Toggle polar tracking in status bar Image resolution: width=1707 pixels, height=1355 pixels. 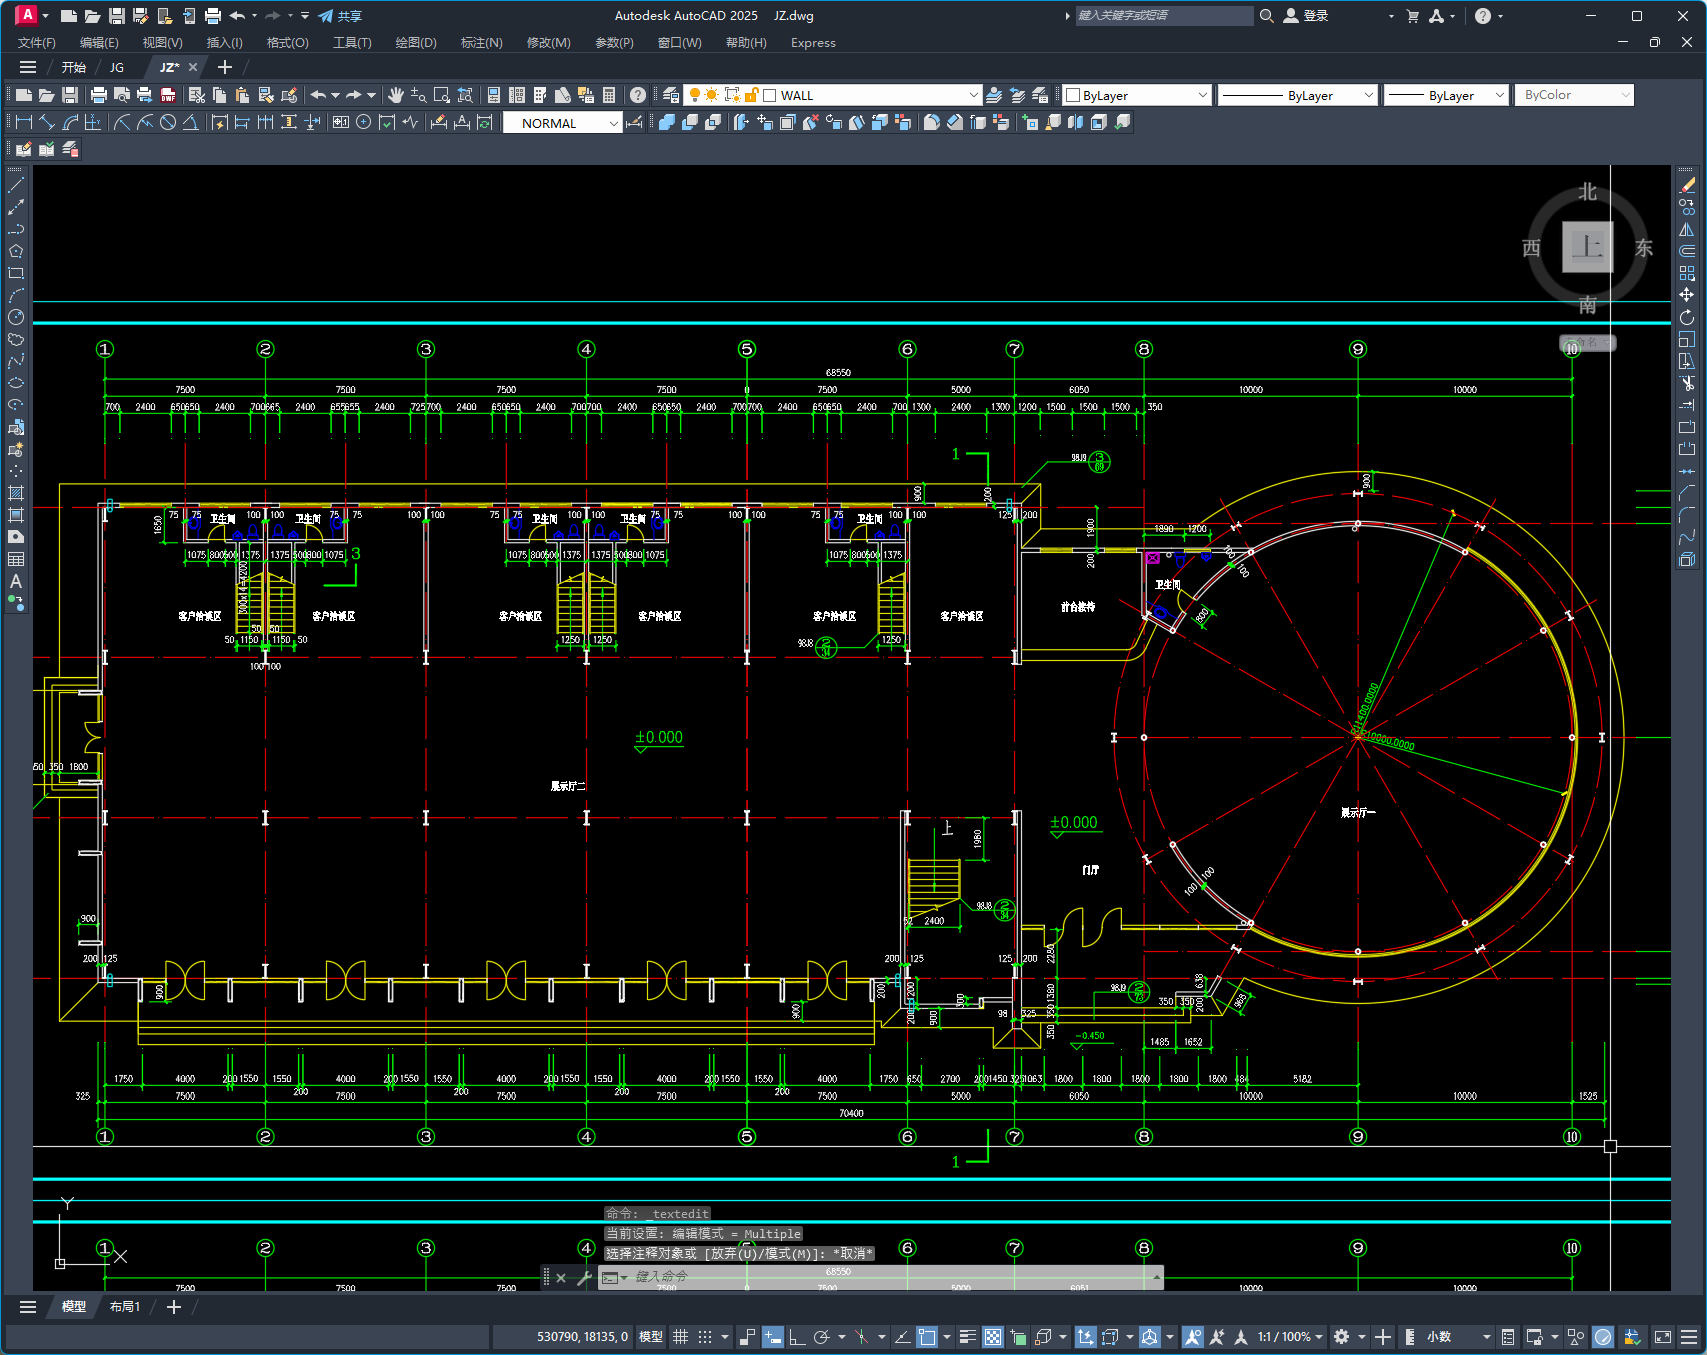[x=822, y=1337]
